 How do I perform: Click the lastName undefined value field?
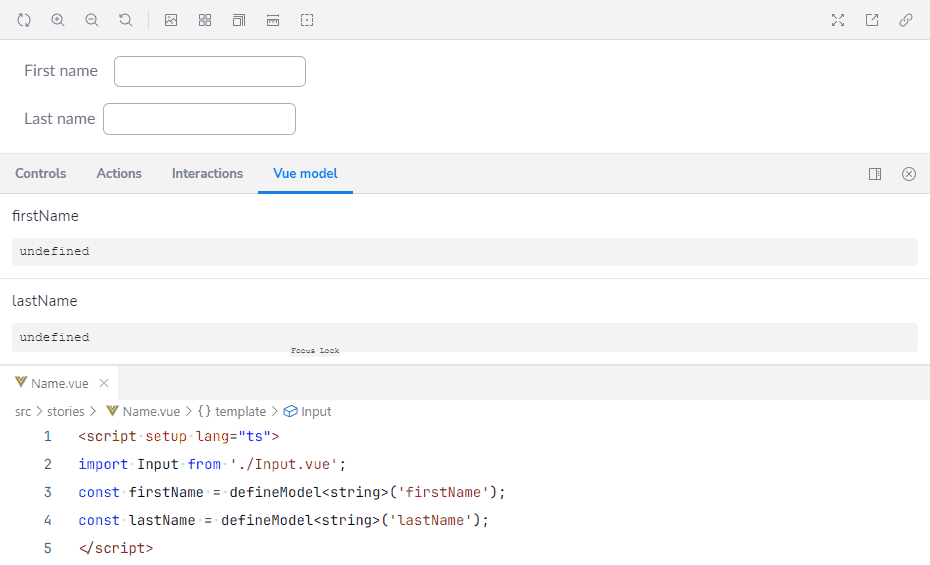tap(465, 337)
